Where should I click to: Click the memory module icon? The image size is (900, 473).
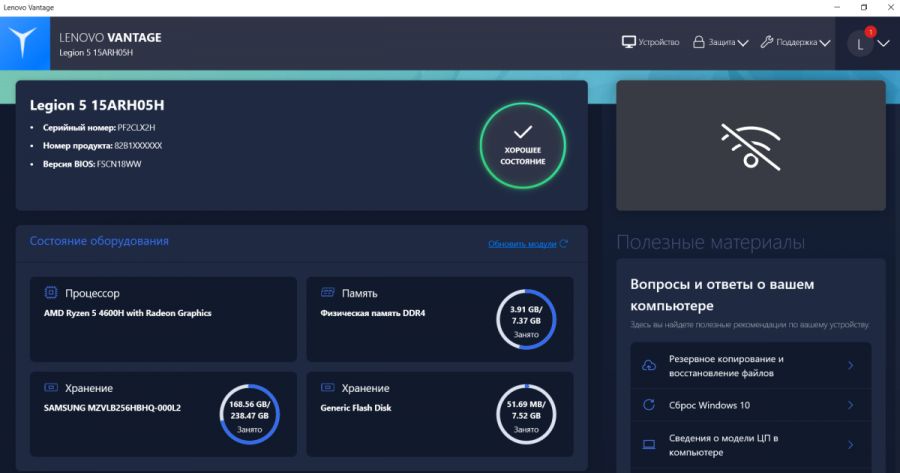point(326,293)
